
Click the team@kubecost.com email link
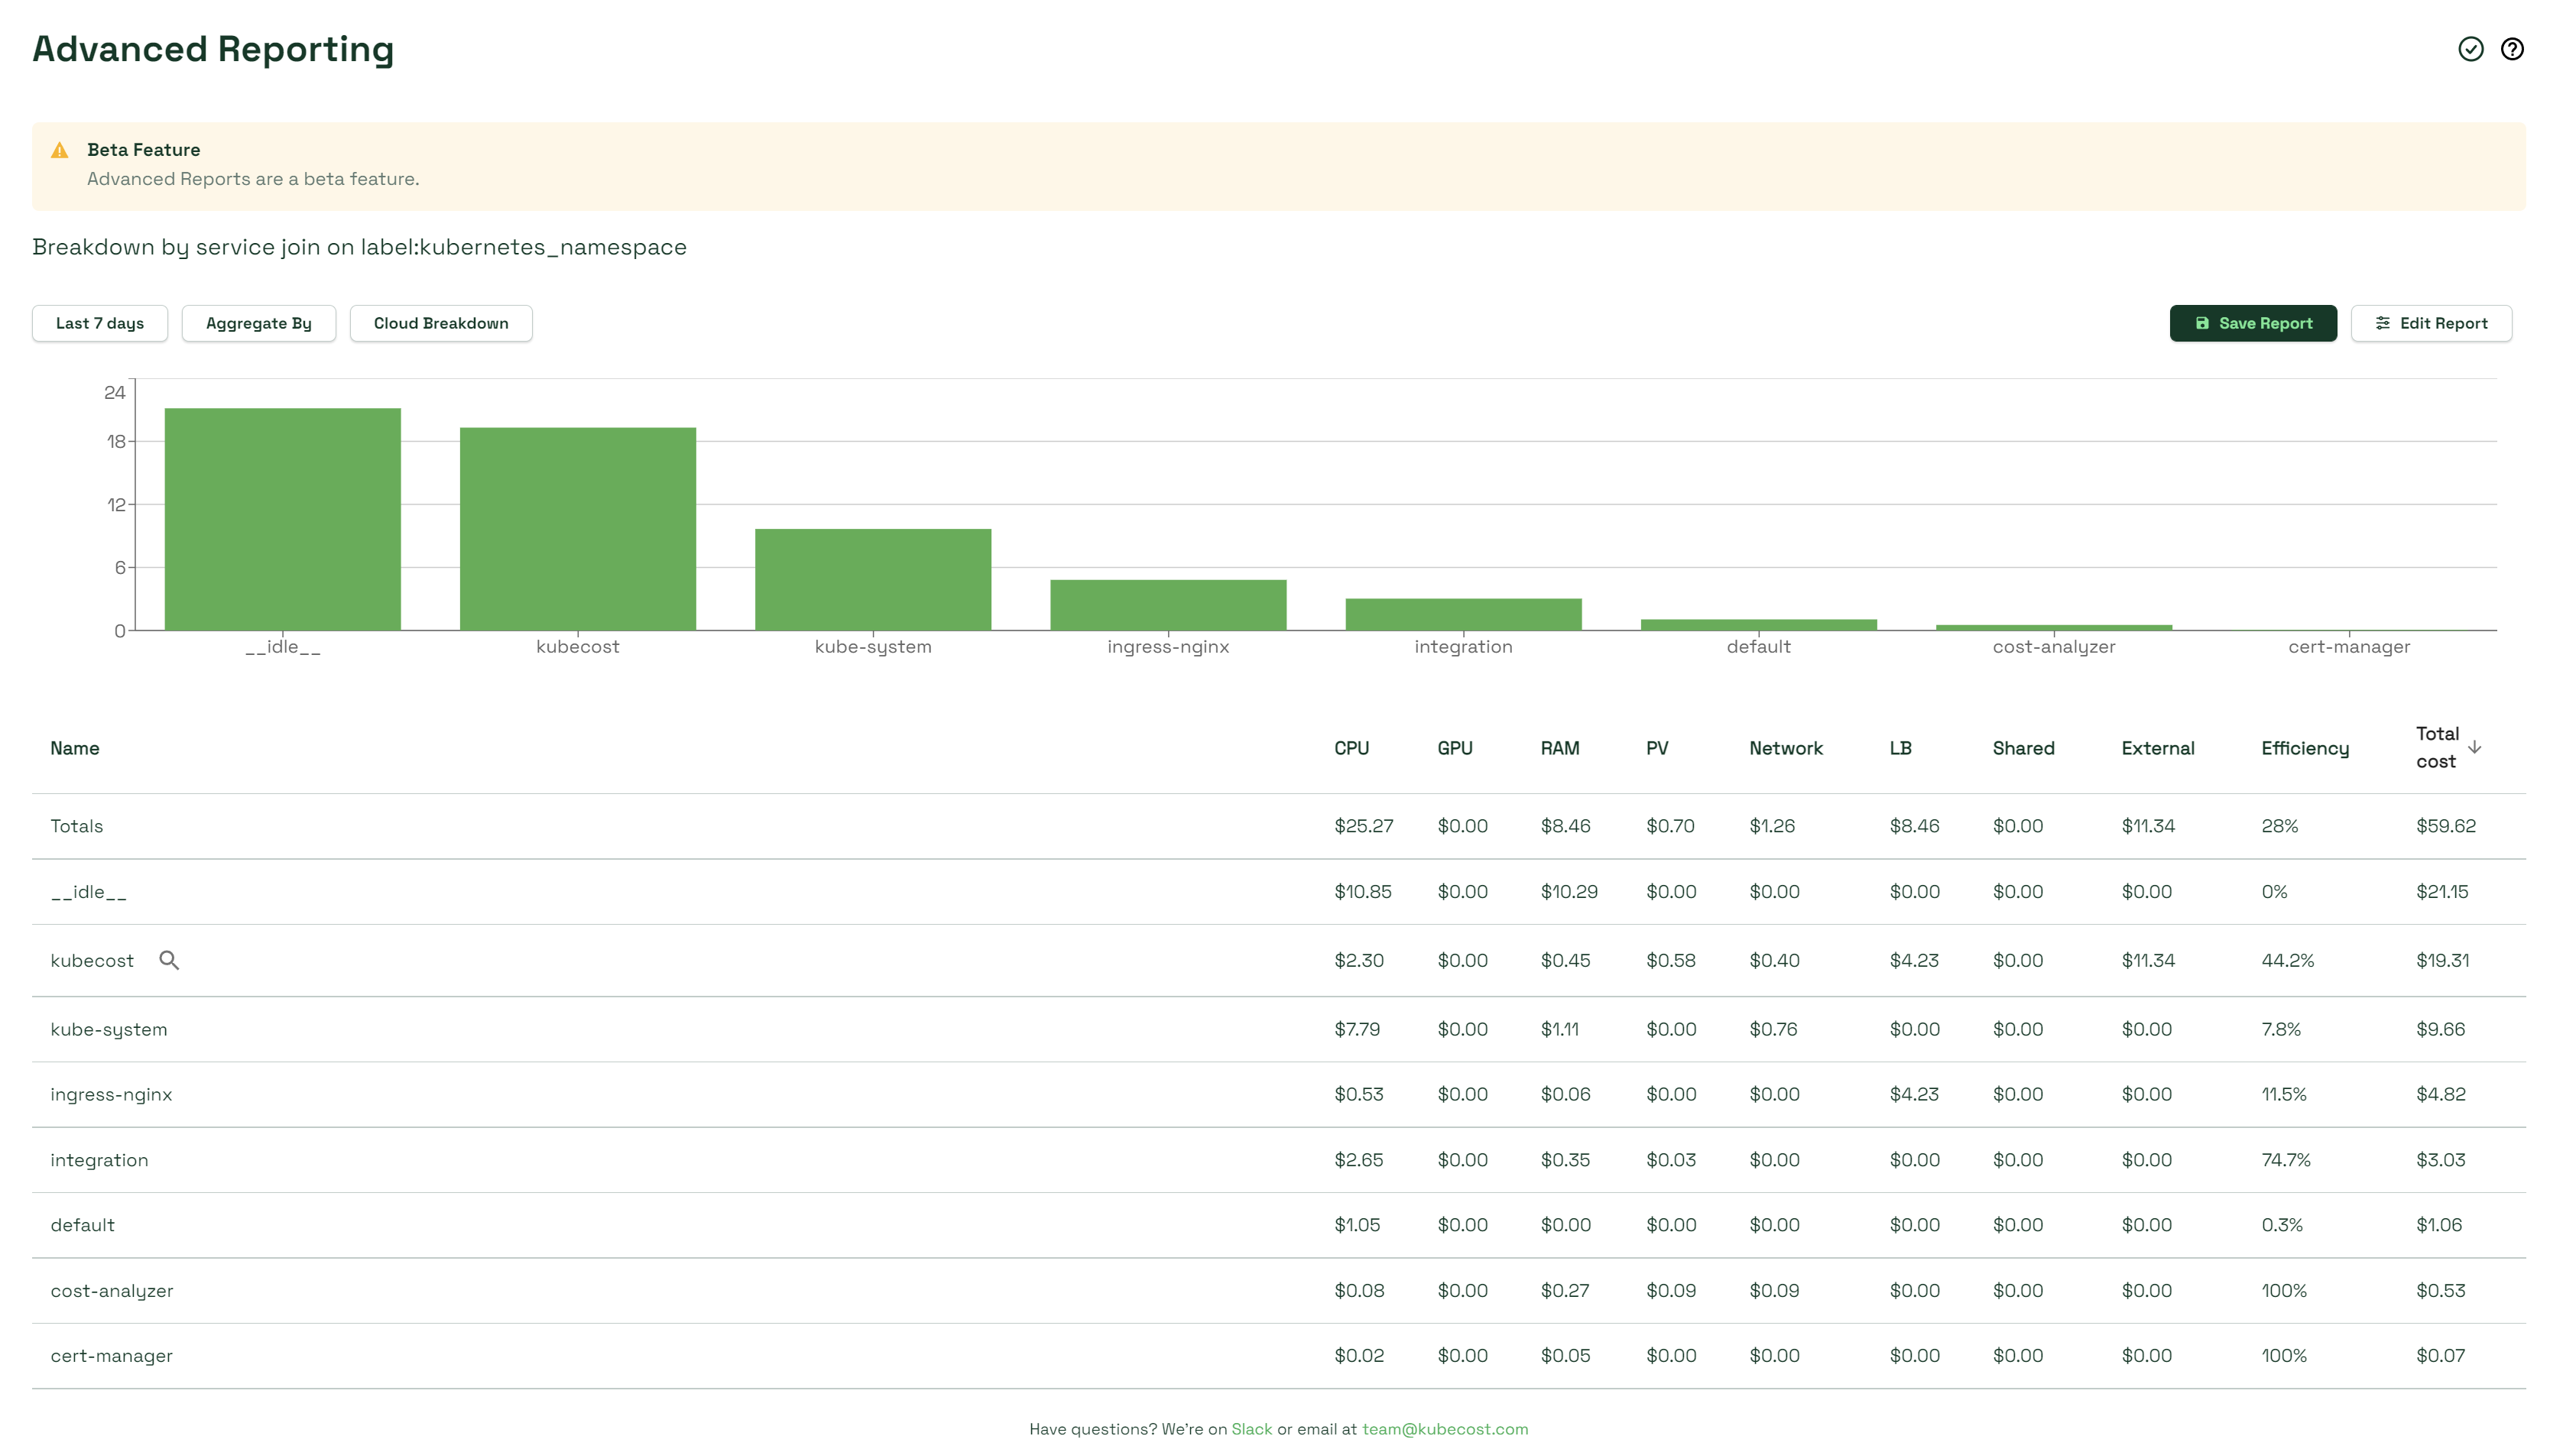click(1445, 1428)
